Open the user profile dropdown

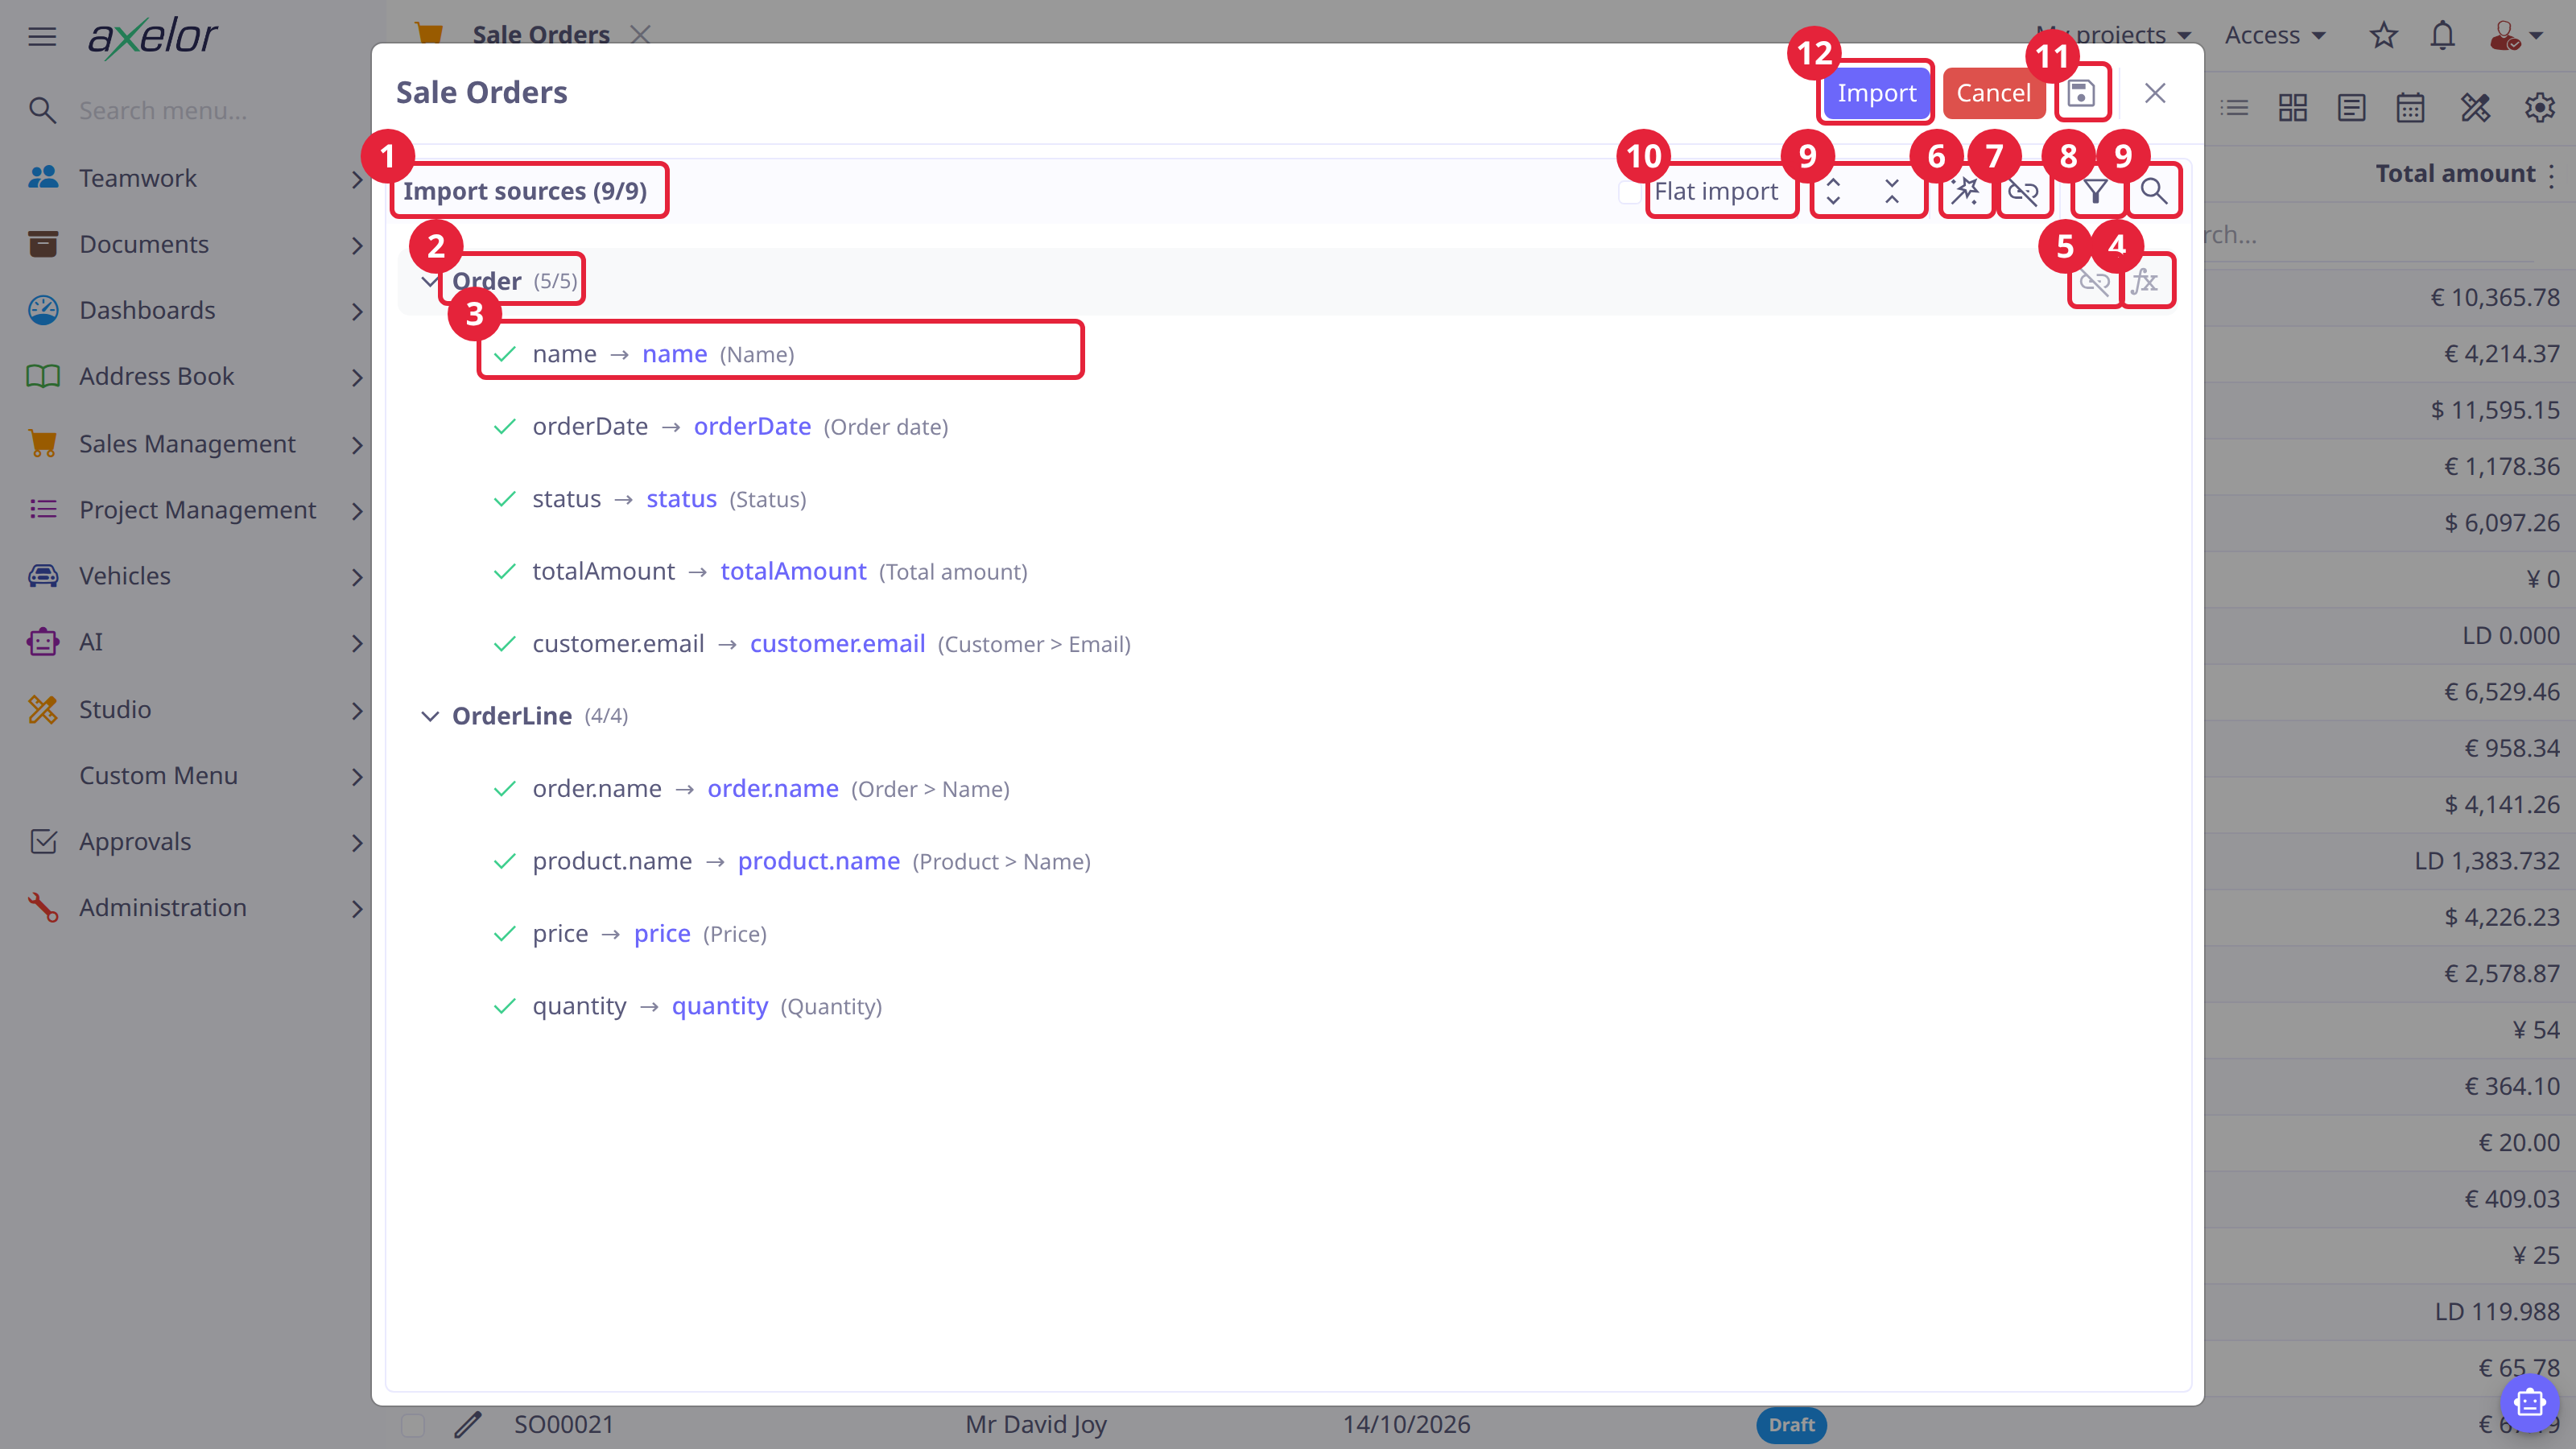pyautogui.click(x=2516, y=36)
